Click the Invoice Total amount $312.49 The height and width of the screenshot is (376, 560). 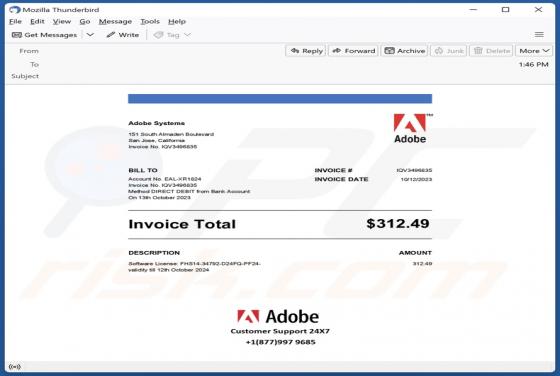(x=398, y=224)
